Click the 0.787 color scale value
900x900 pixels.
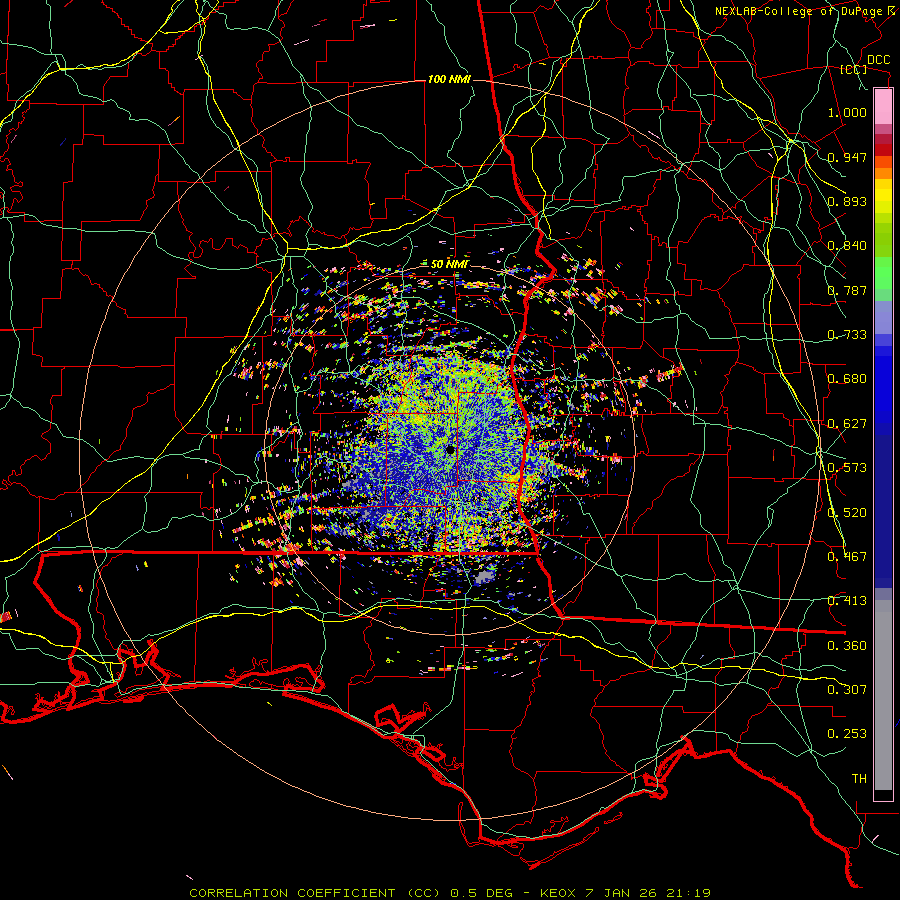point(847,290)
